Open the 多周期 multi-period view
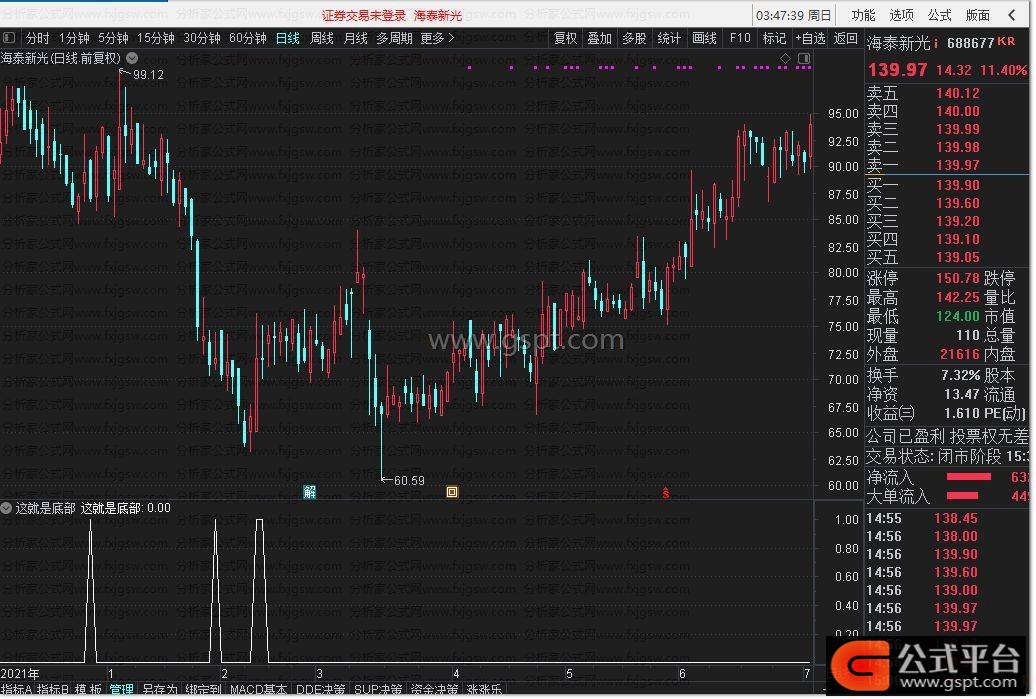The width and height of the screenshot is (1036, 699). (394, 38)
